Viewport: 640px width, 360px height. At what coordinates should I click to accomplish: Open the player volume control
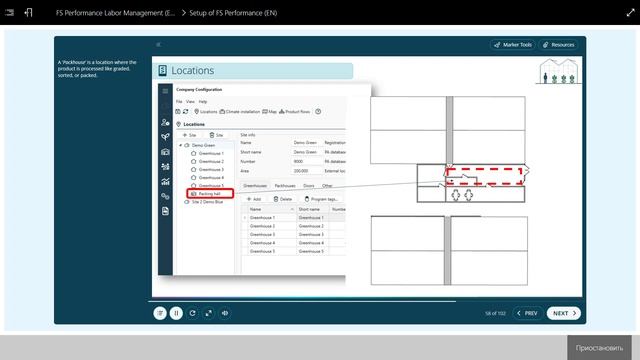click(x=225, y=313)
